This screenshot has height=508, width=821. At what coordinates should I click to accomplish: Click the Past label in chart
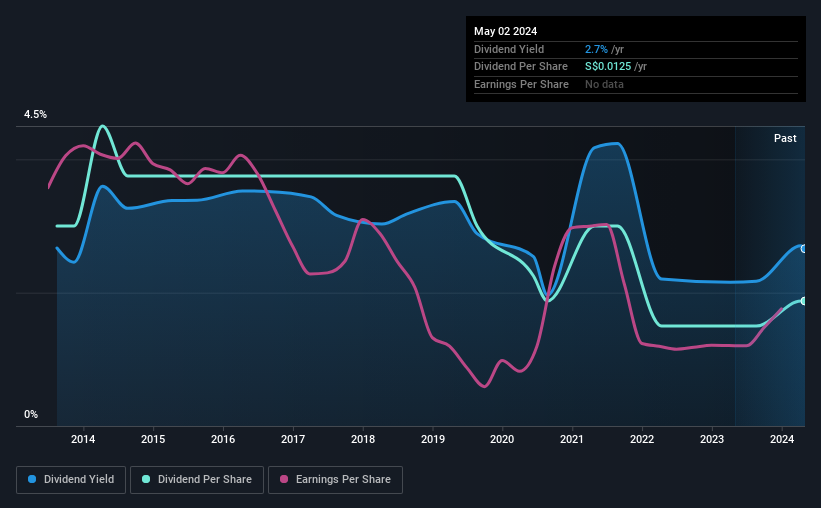tap(785, 138)
